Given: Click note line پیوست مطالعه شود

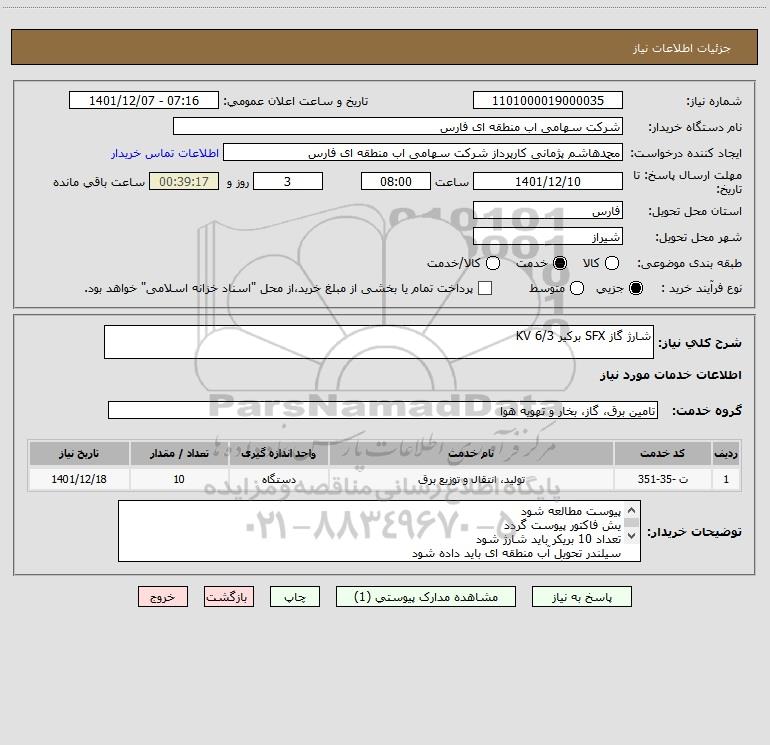Looking at the screenshot, I should tap(571, 512).
